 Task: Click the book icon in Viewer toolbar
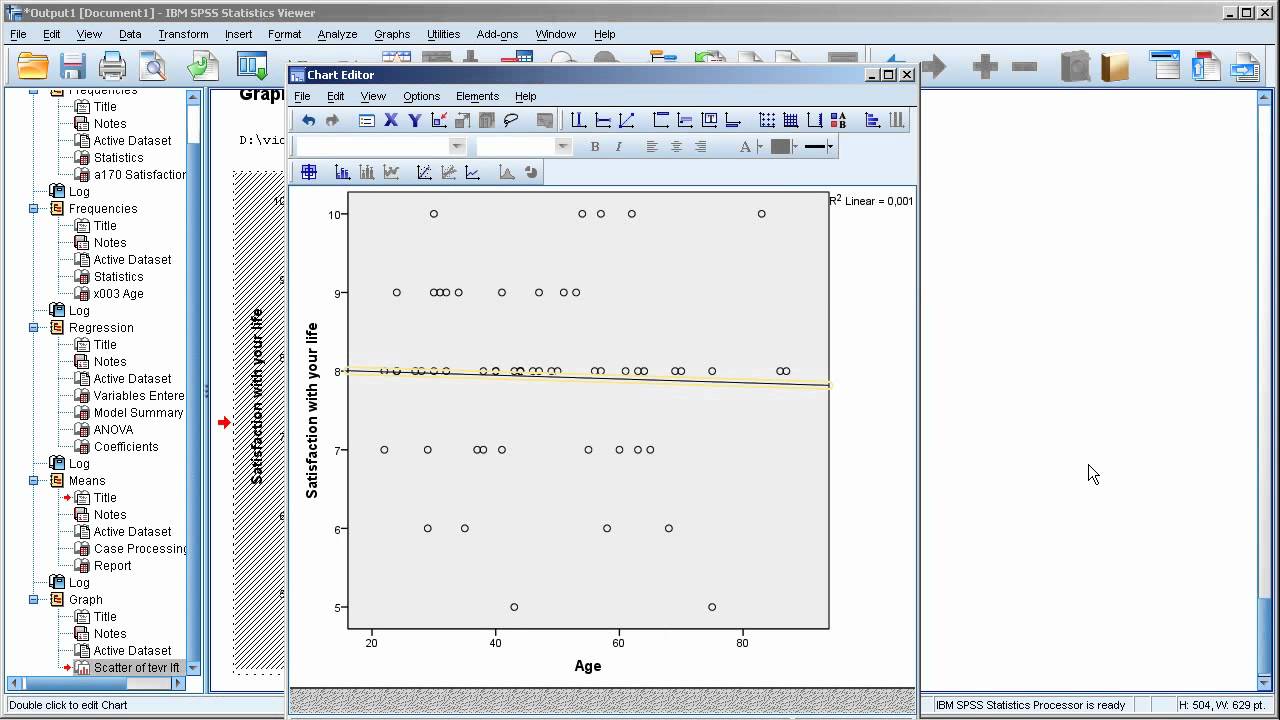click(1114, 67)
